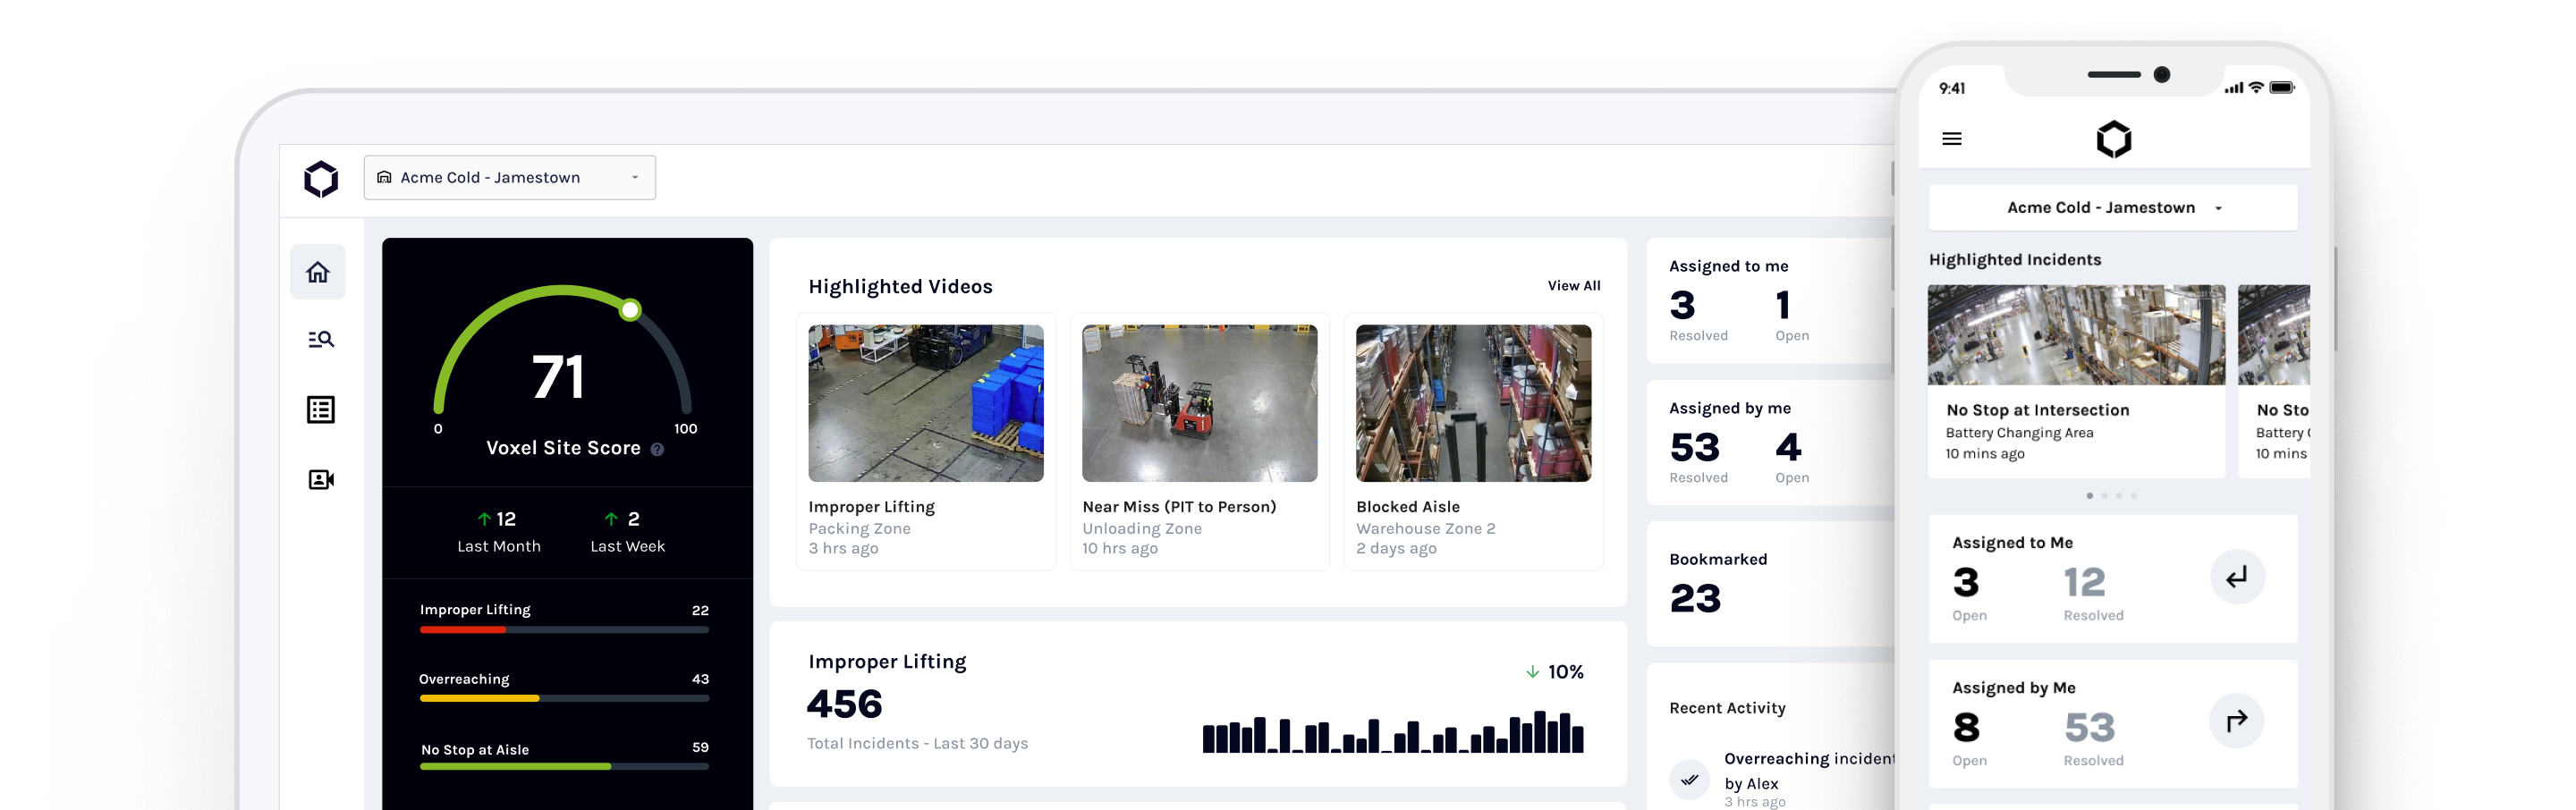Click the Recent Activity heading
Viewport: 2576px width, 810px height.
click(x=1727, y=708)
